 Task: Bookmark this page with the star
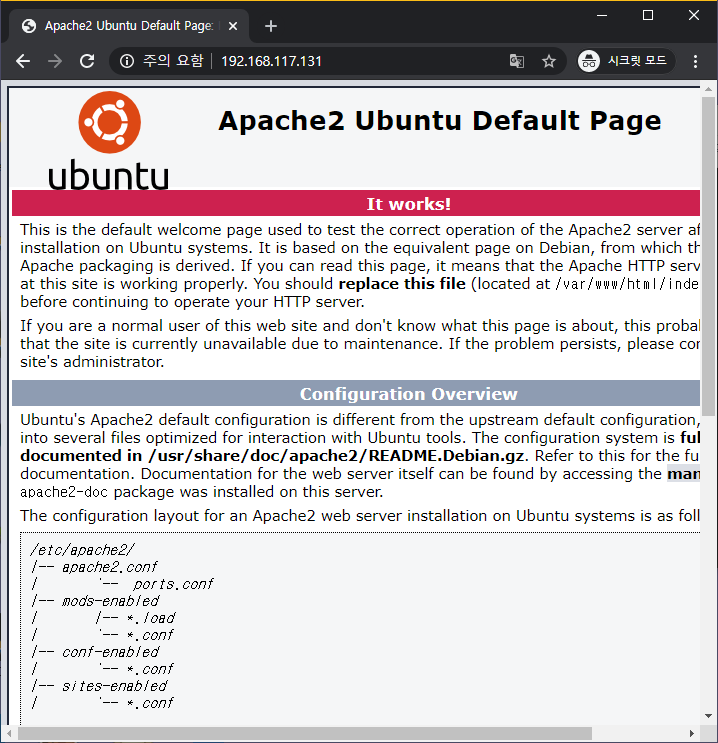[x=549, y=61]
